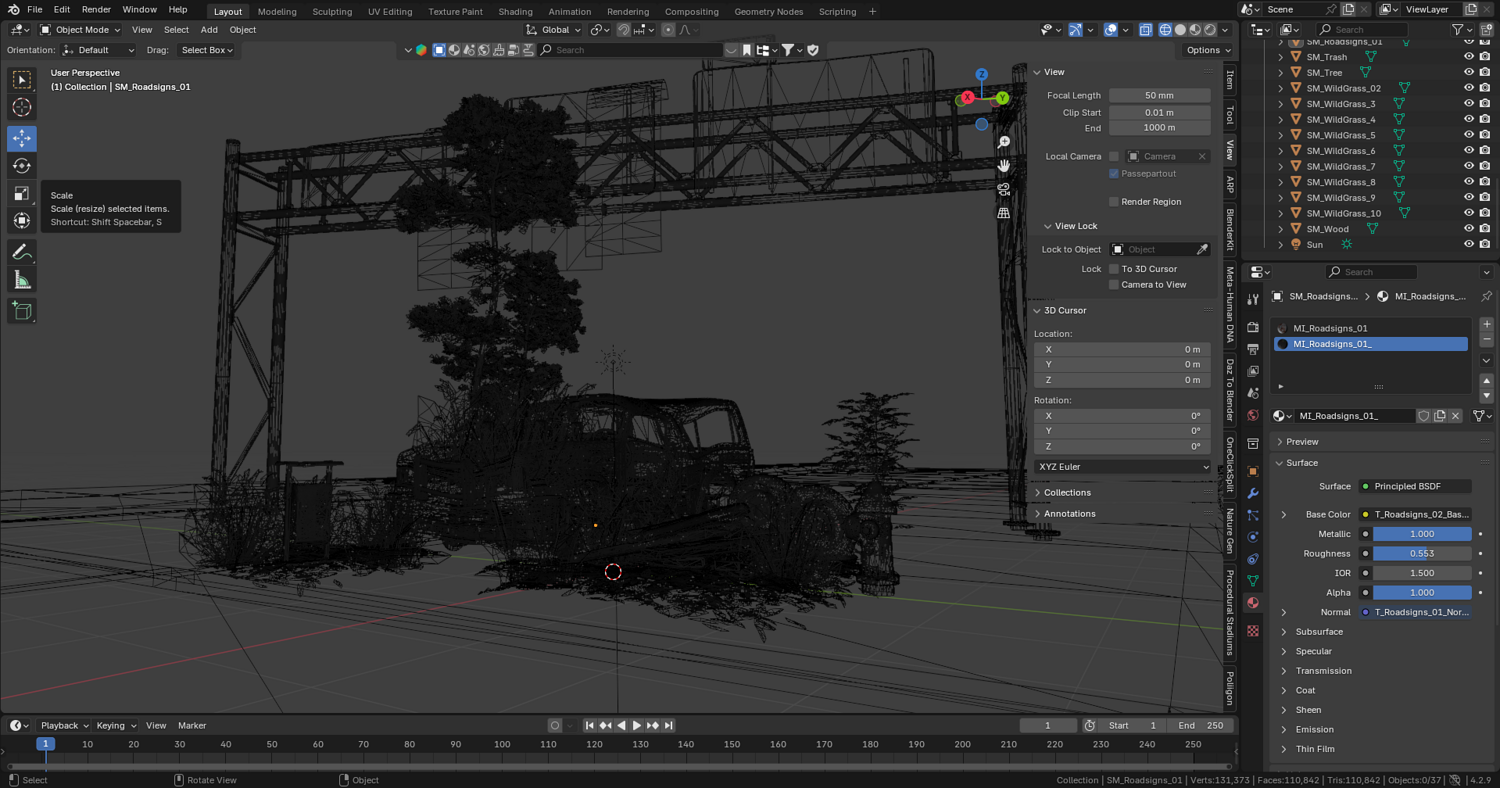Switch to perspective/orthographic grid icon

1003,213
